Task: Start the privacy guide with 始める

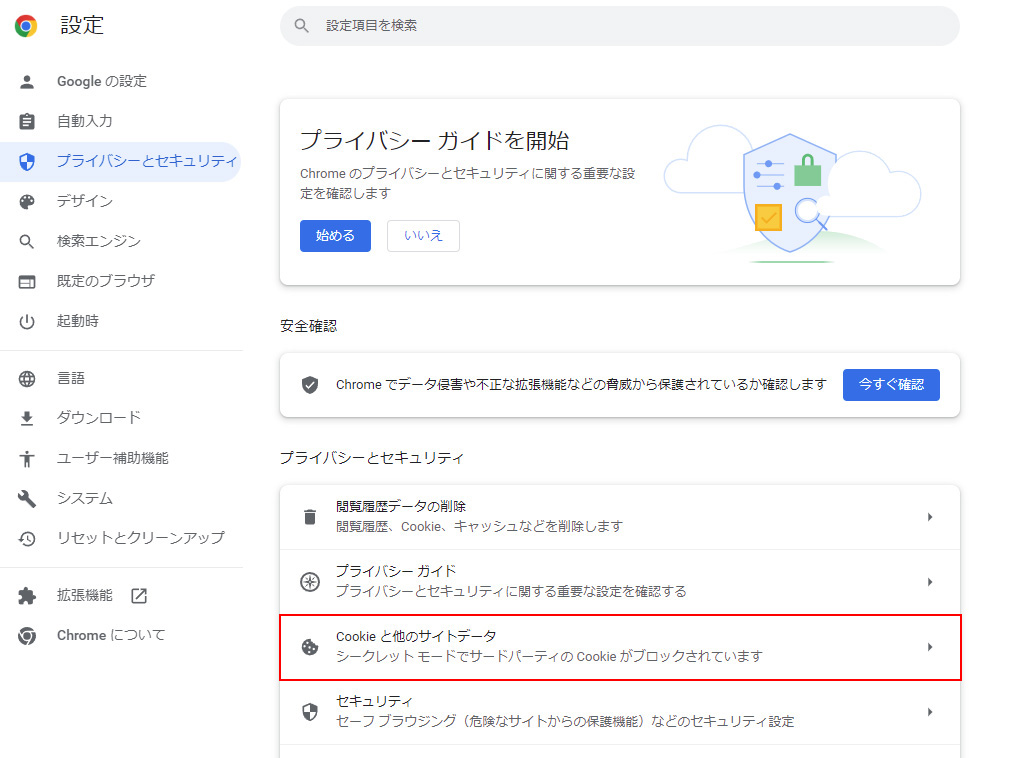Action: [335, 236]
